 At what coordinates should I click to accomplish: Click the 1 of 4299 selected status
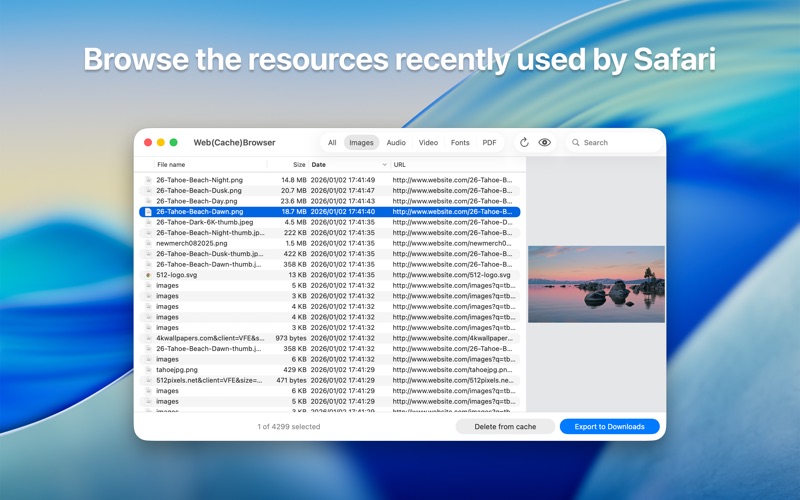tap(289, 427)
